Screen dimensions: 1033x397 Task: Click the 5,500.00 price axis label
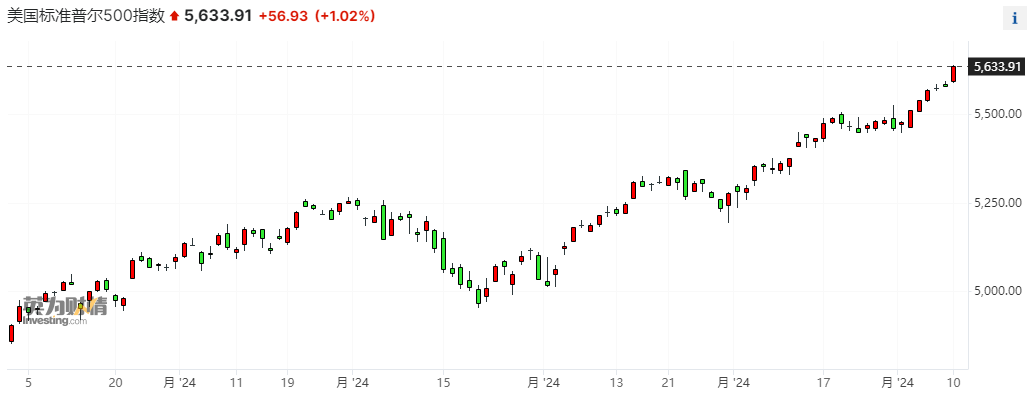(x=997, y=114)
